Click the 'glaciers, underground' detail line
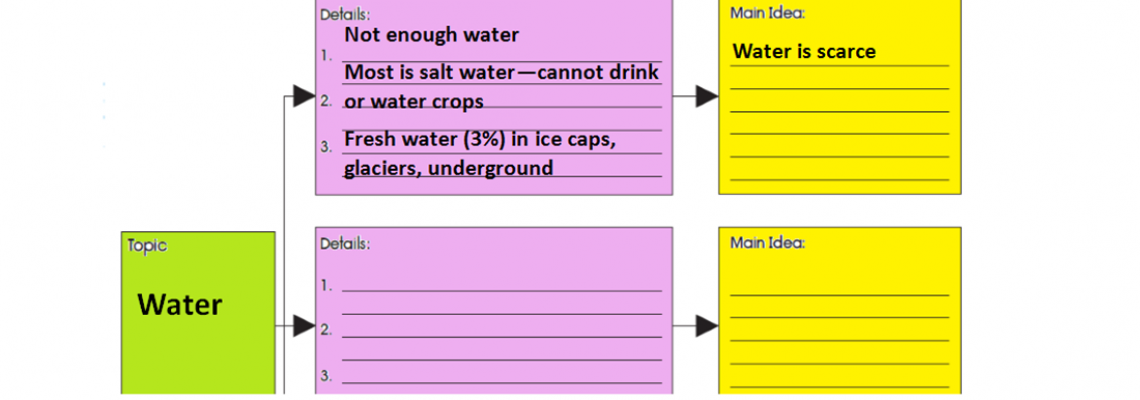The height and width of the screenshot is (400, 1140). pos(449,168)
